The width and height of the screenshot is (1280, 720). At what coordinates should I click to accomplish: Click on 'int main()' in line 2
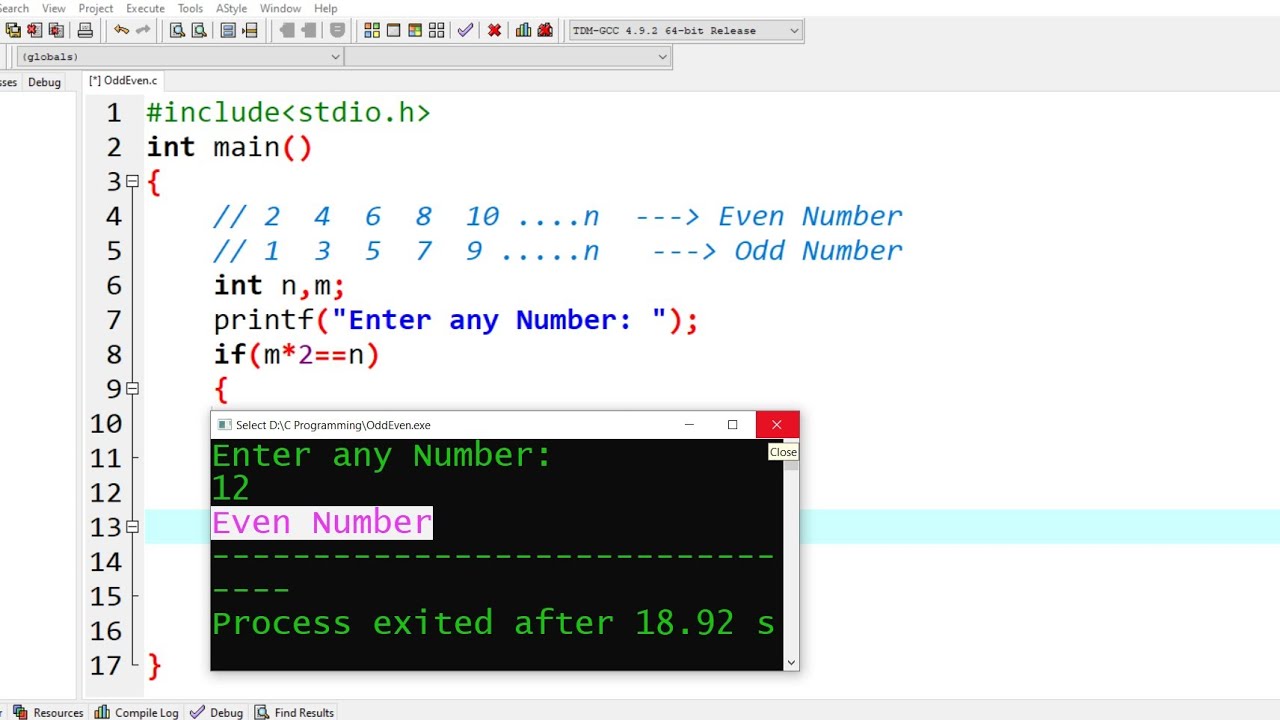(x=229, y=148)
